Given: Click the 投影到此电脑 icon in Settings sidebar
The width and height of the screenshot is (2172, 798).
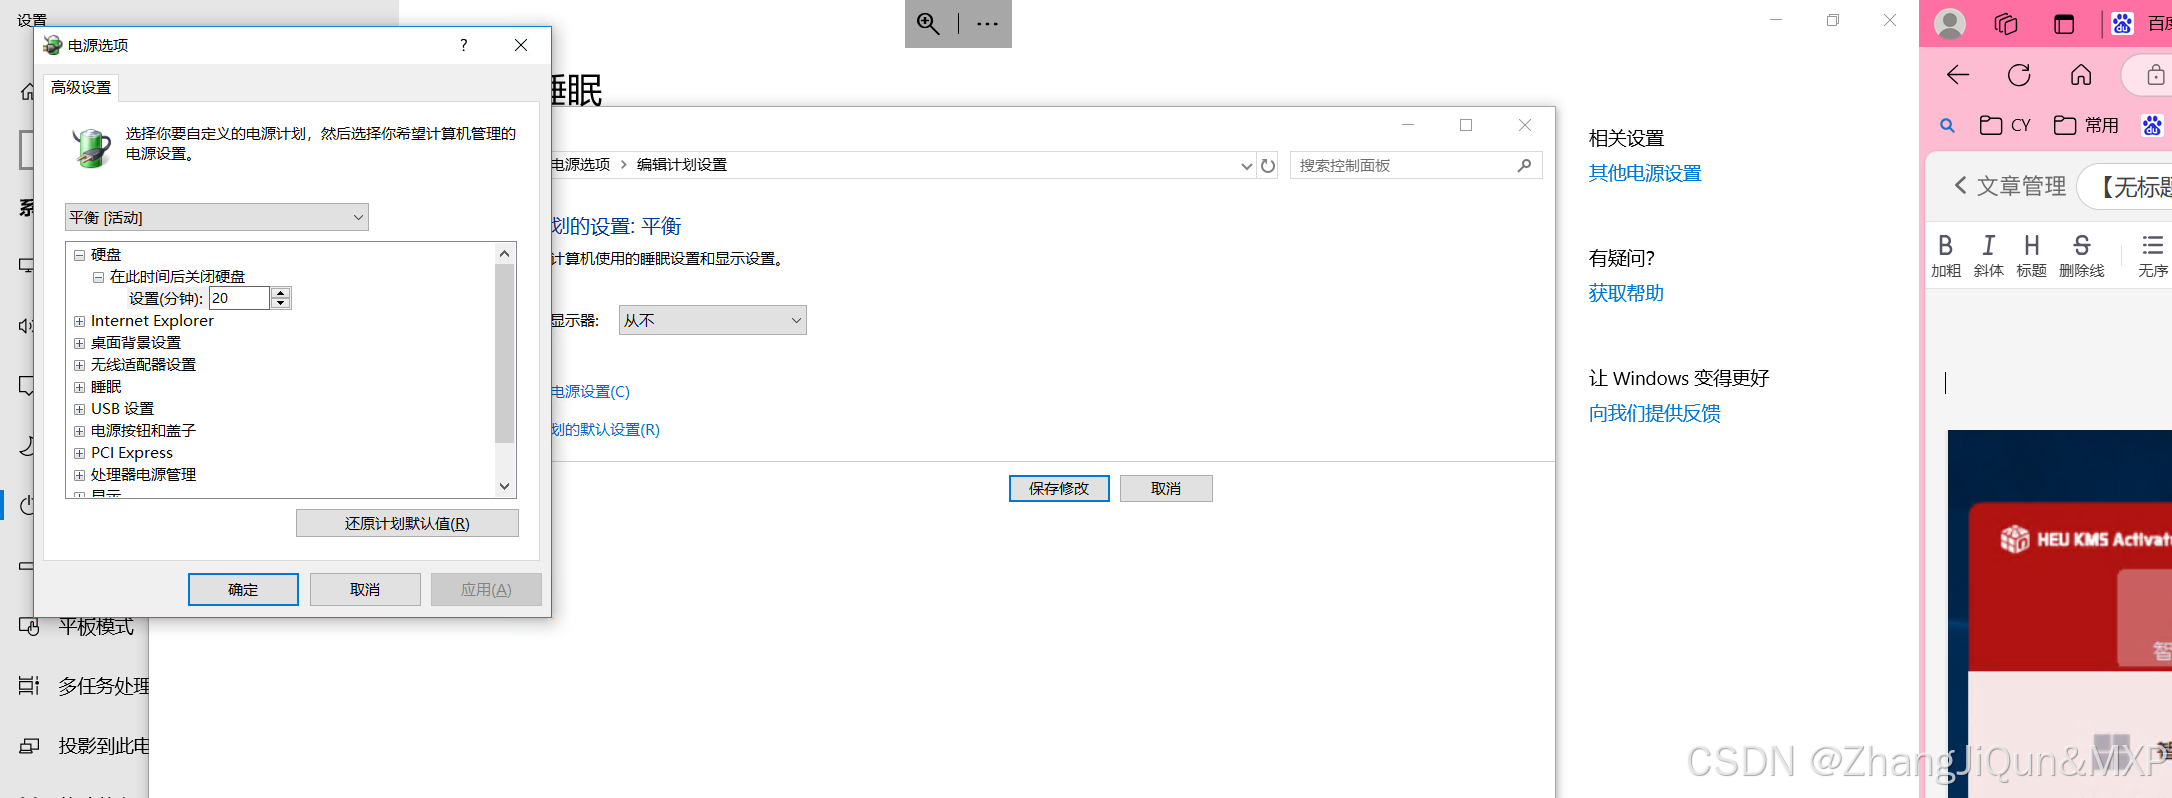Looking at the screenshot, I should tap(29, 746).
